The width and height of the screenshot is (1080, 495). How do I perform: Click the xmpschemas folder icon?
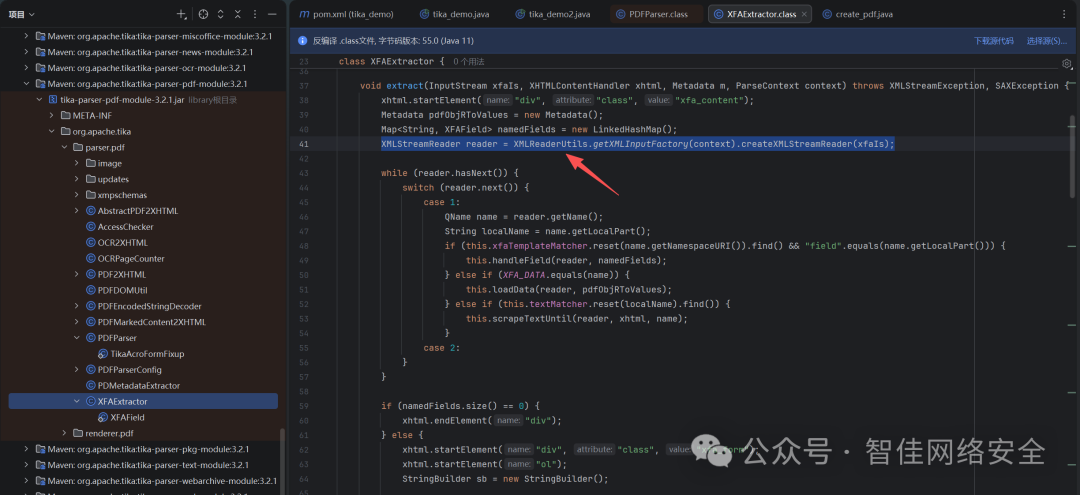pos(90,195)
